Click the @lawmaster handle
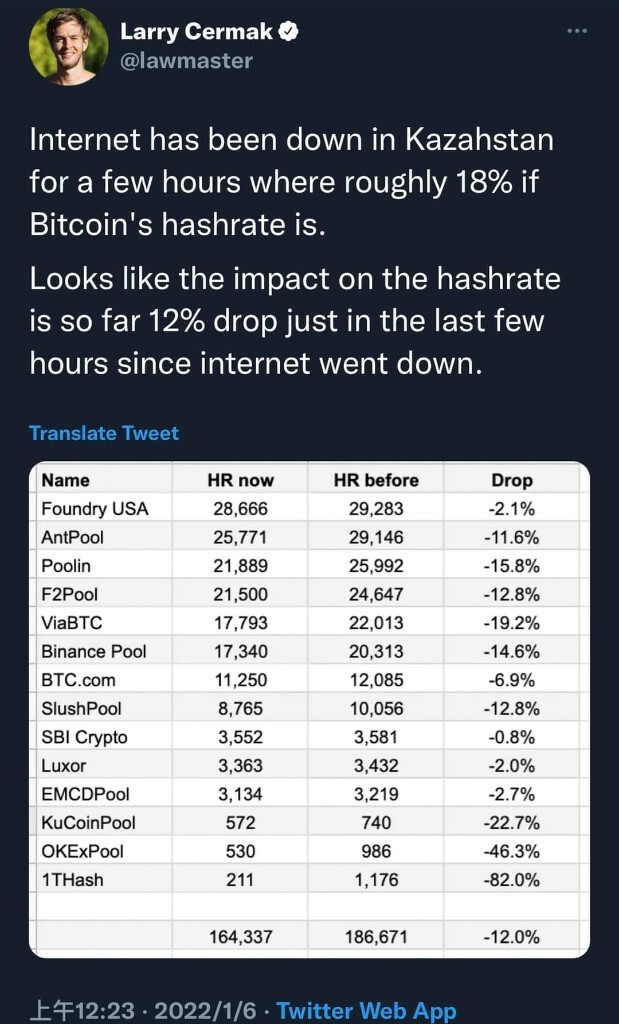This screenshot has height=1024, width=619. 186,61
